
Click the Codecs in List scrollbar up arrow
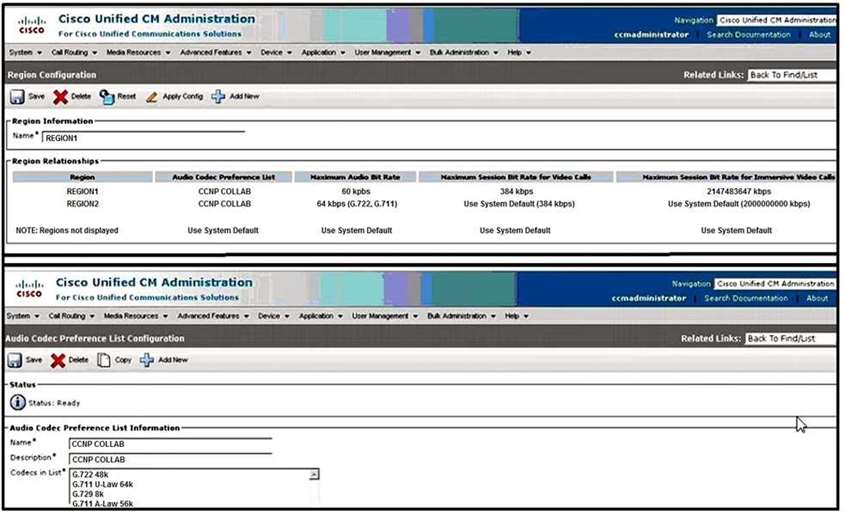(314, 474)
